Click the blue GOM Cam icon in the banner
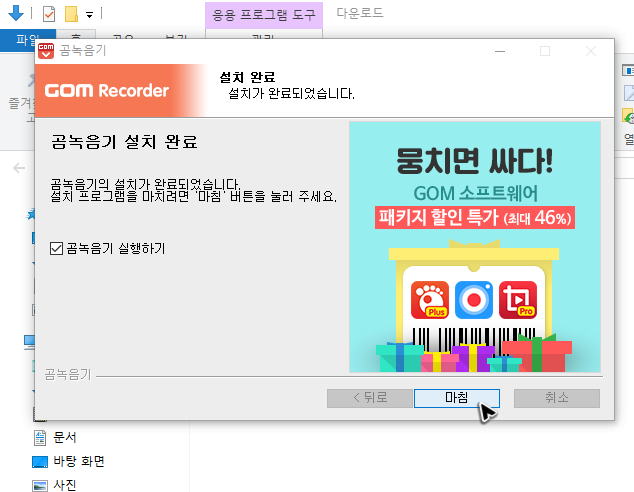The width and height of the screenshot is (634, 492). [474, 300]
